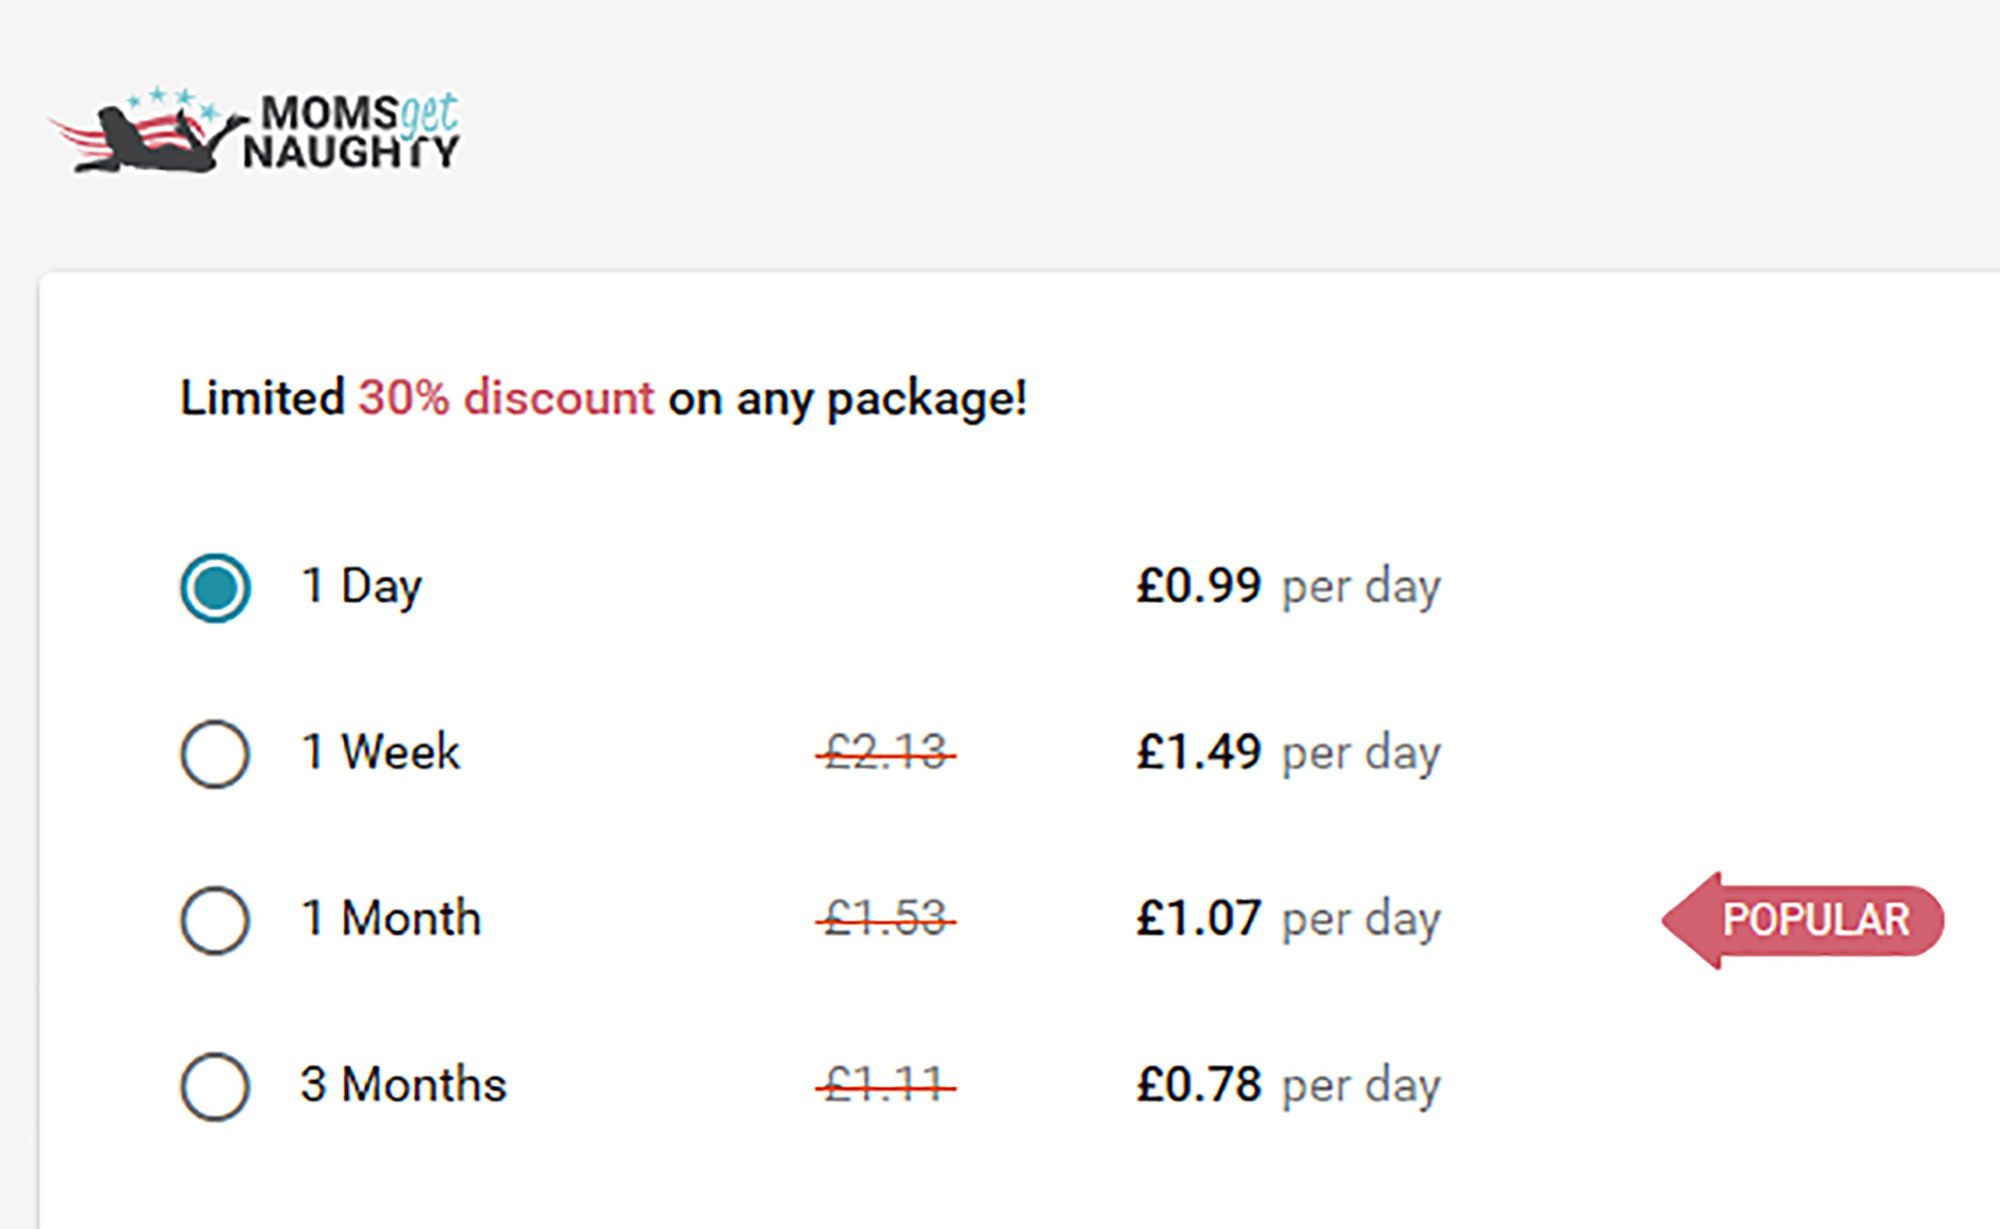2000x1229 pixels.
Task: Click the "1 Week" package label
Action: coord(380,752)
